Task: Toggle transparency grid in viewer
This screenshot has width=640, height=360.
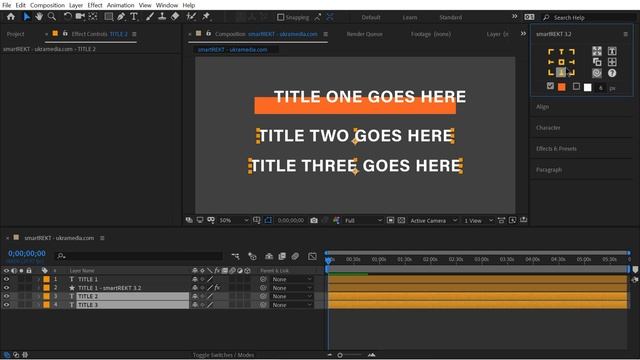Action: pyautogui.click(x=401, y=220)
